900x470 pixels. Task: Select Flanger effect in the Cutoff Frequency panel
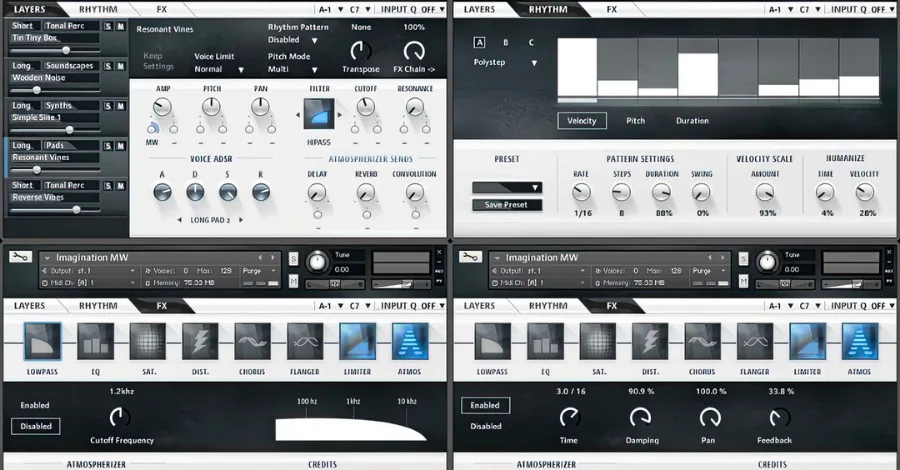tap(305, 341)
